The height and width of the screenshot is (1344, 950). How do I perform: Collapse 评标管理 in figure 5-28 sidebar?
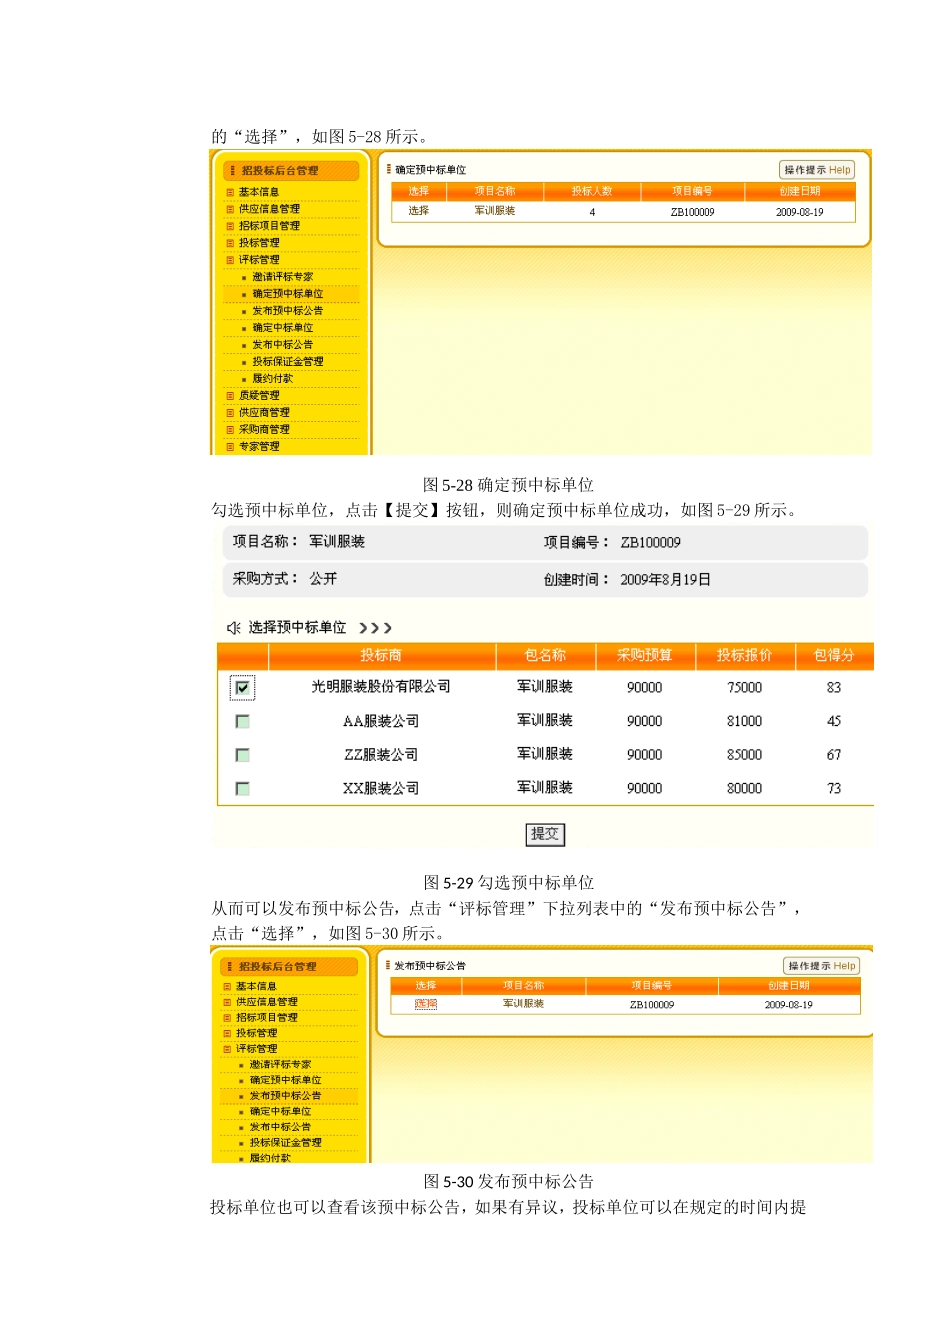(259, 260)
